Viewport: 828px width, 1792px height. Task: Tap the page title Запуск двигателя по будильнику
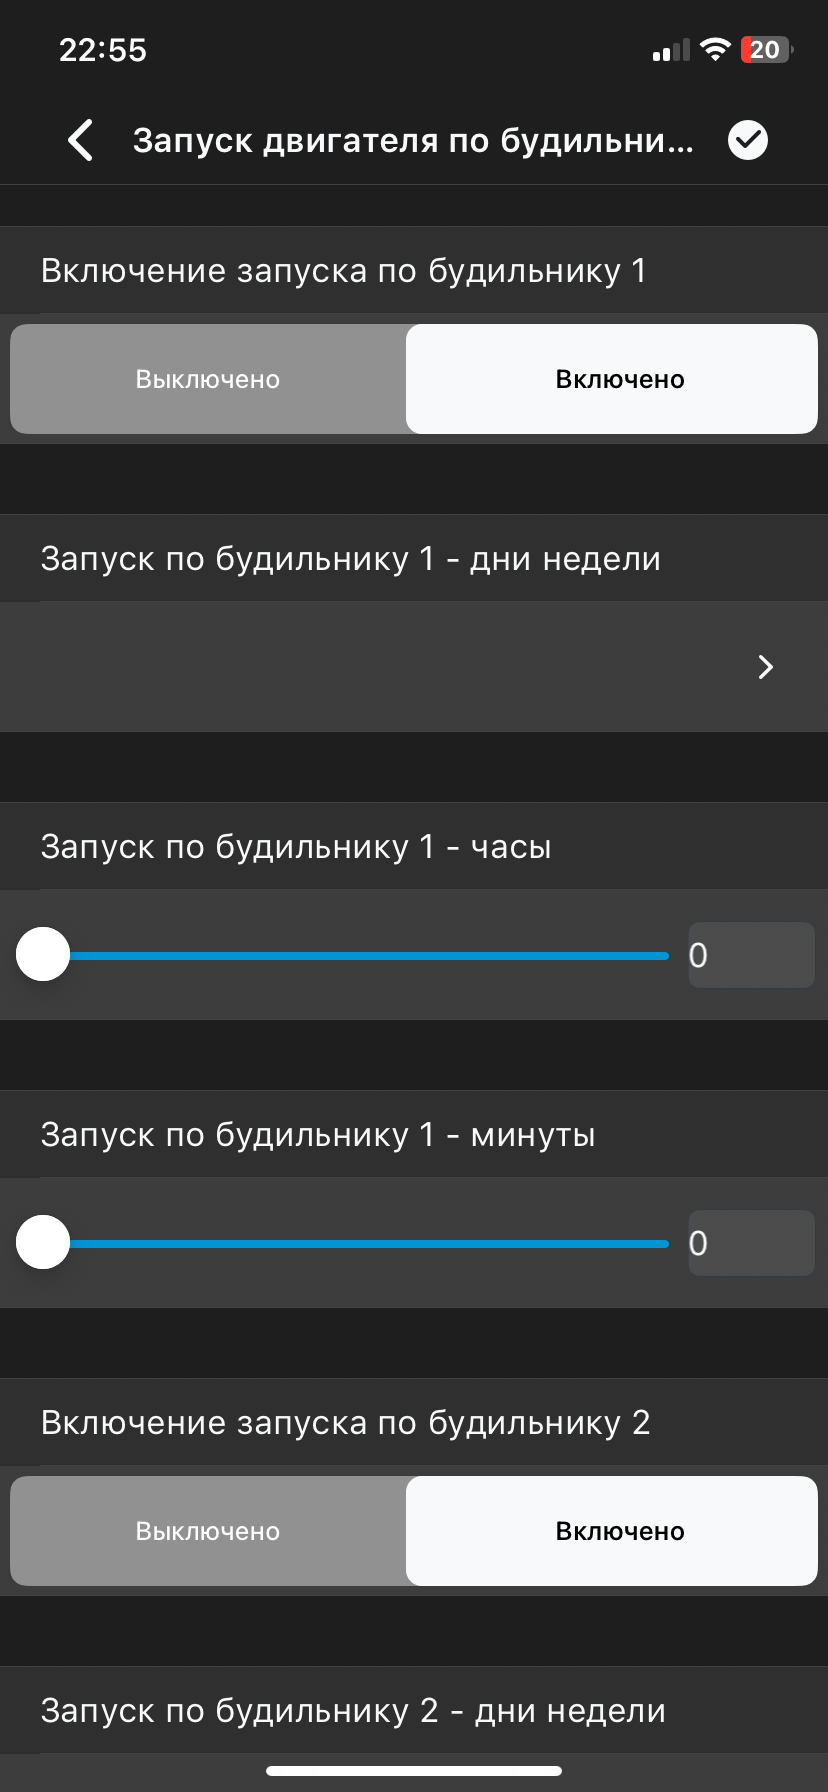click(x=412, y=141)
